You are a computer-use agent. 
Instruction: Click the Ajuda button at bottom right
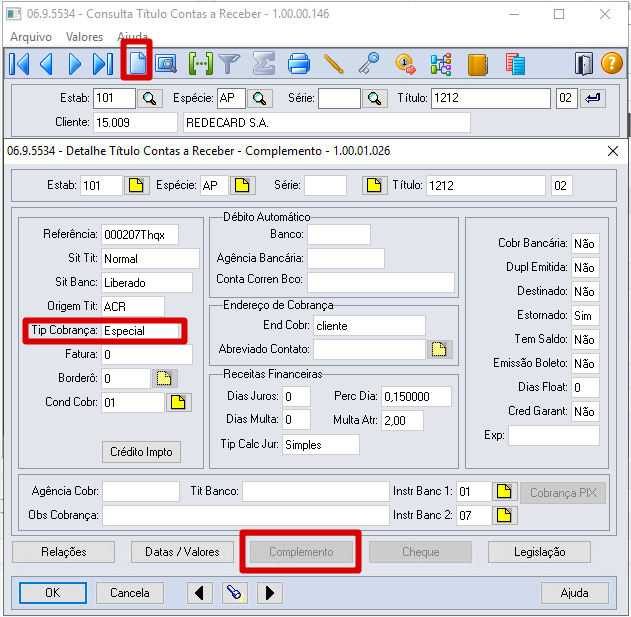(x=574, y=593)
